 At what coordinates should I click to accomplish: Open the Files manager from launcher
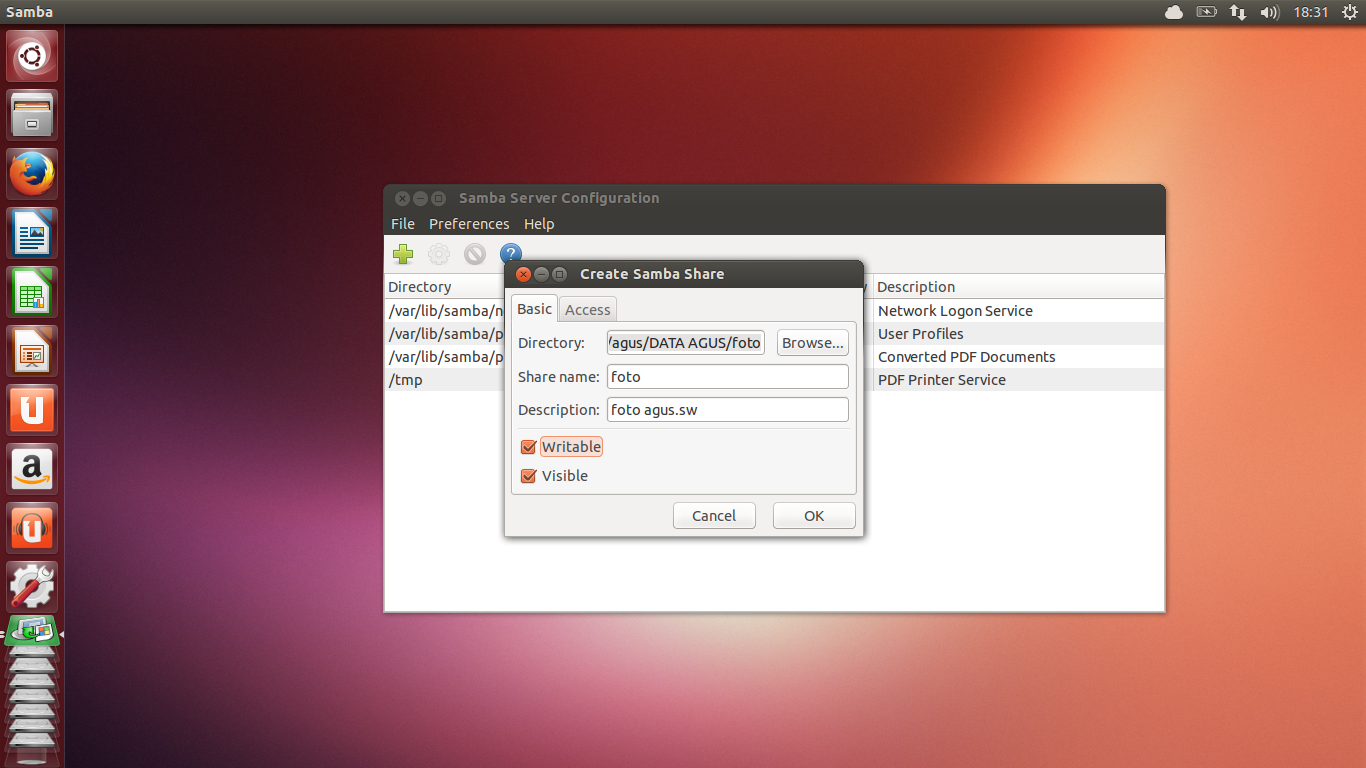(33, 115)
